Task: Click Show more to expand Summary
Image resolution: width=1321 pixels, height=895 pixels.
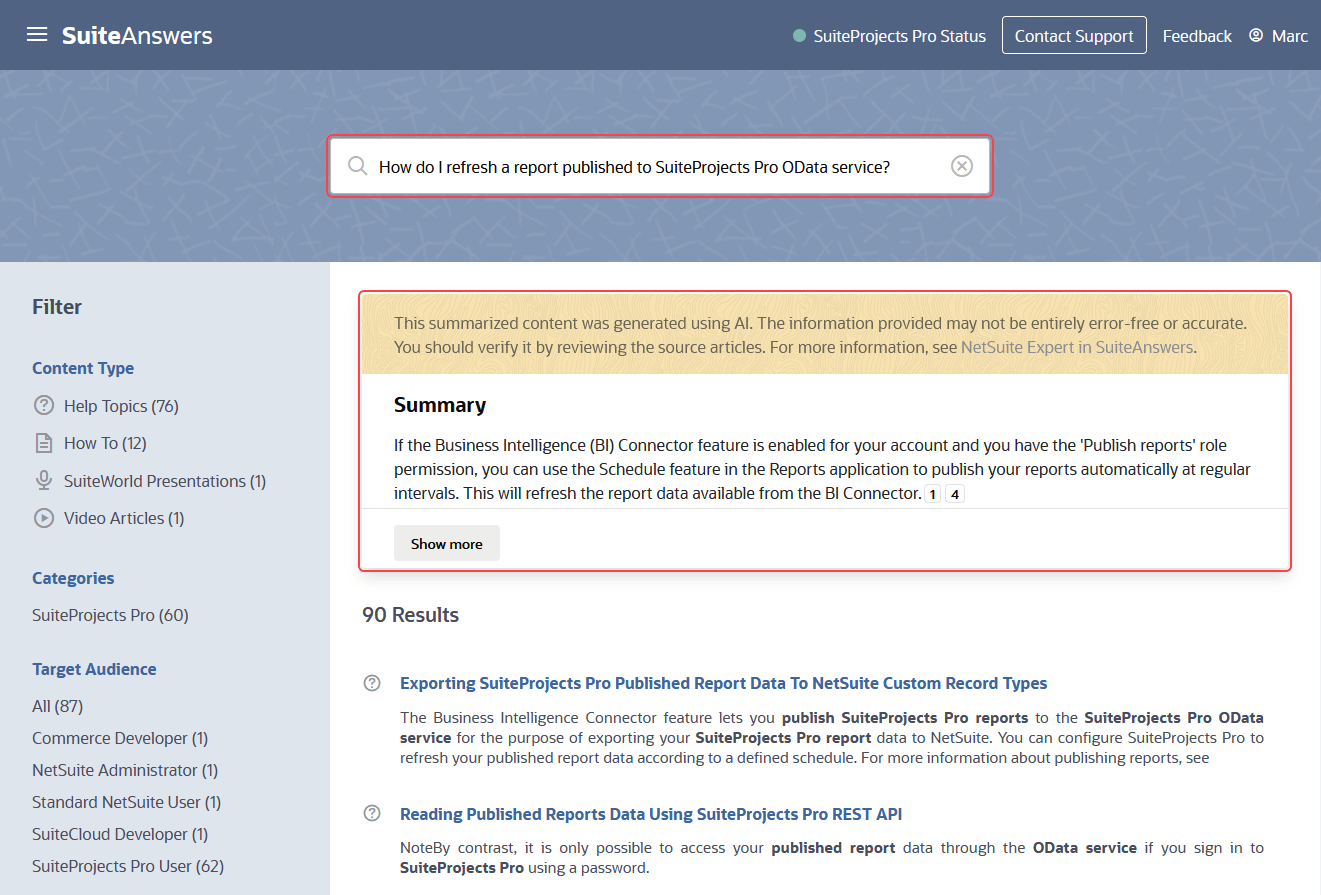Action: (x=446, y=543)
